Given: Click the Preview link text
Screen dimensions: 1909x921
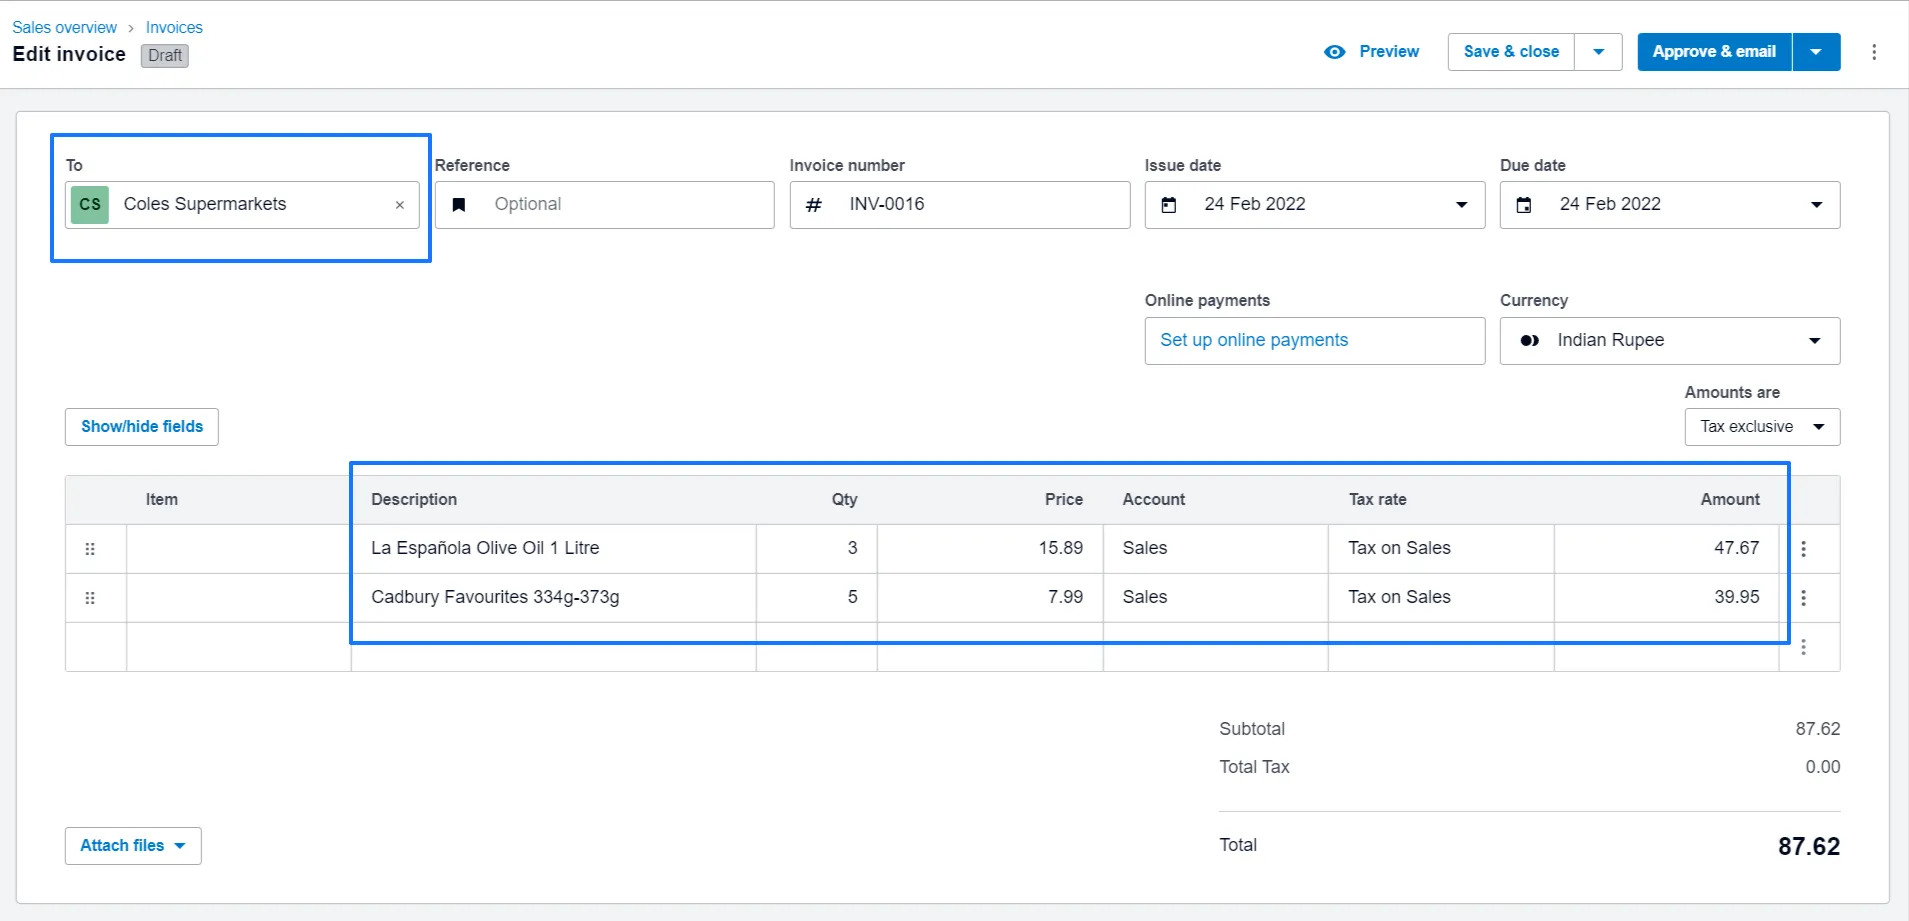Looking at the screenshot, I should [1389, 52].
